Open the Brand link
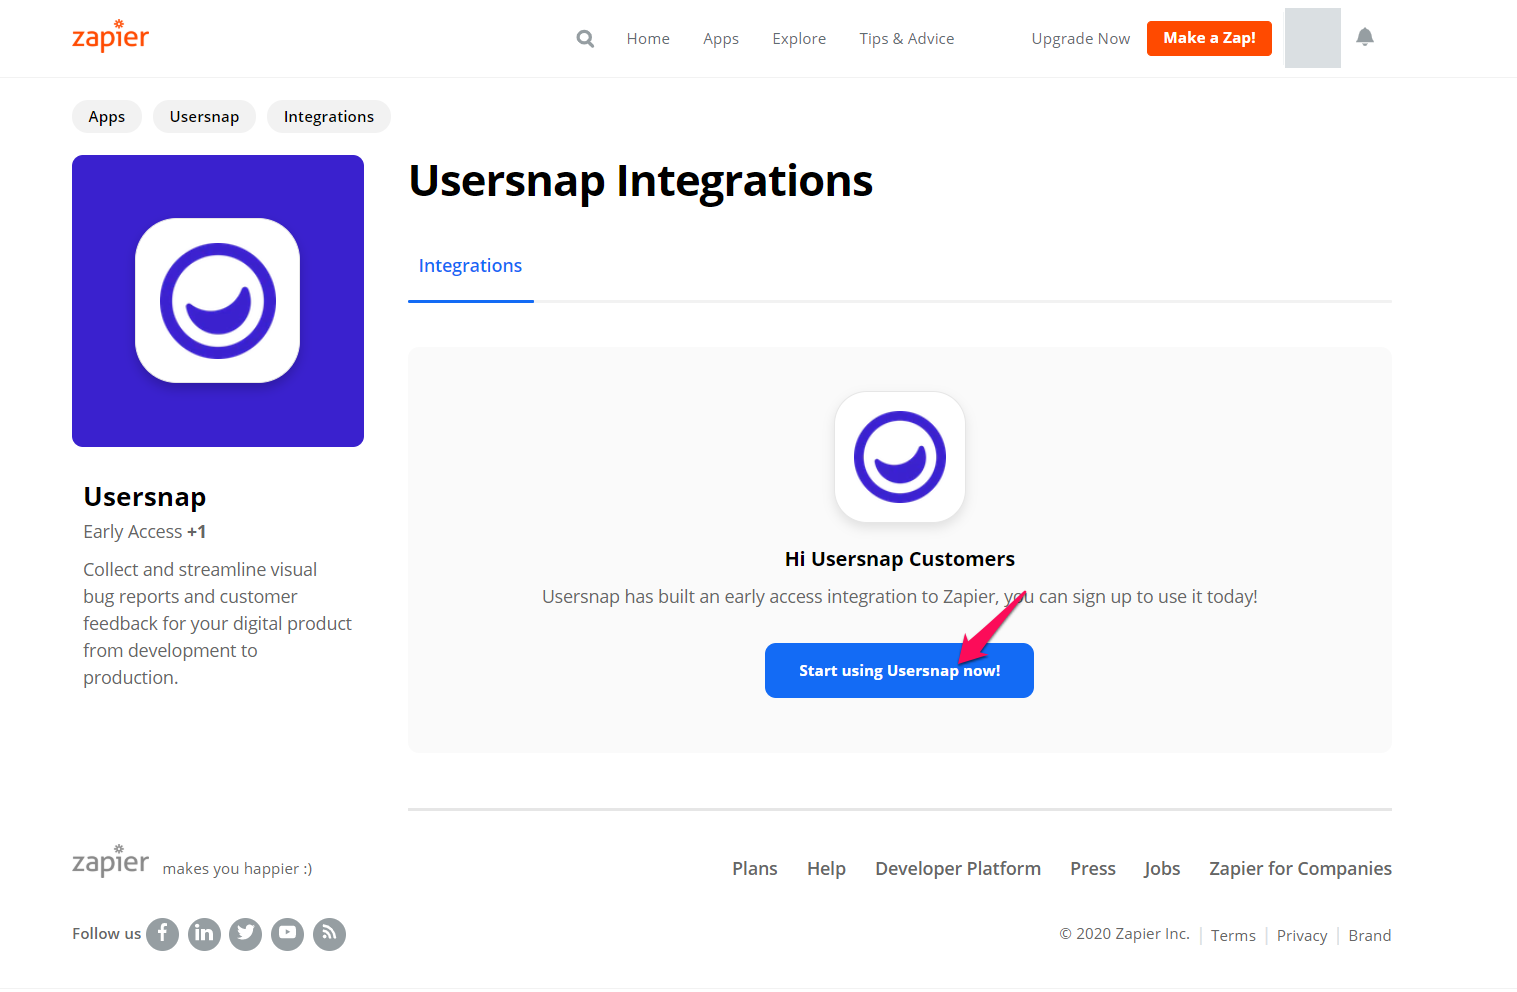 pyautogui.click(x=1370, y=936)
